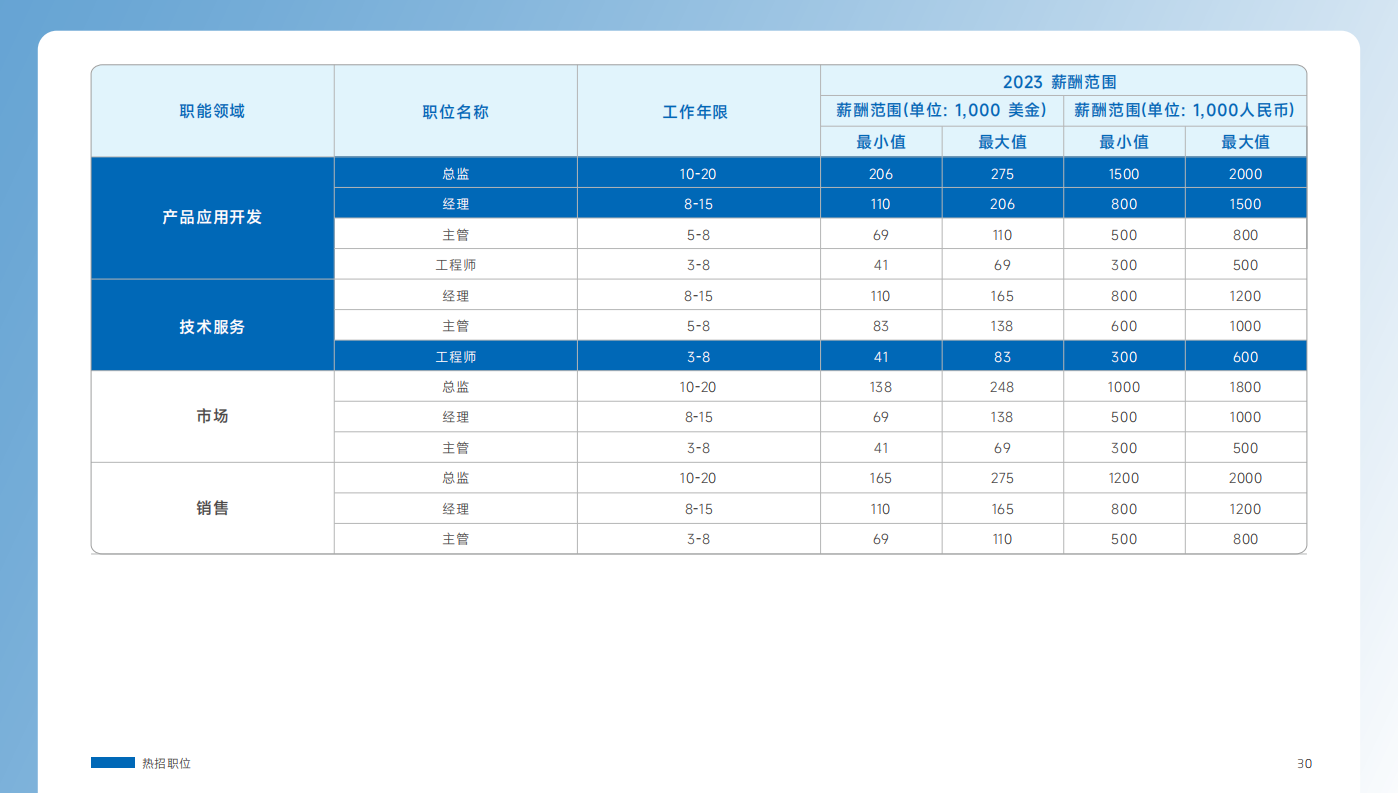
Task: Select 10-20 years for 产品应用开发 总监
Action: coord(699,173)
